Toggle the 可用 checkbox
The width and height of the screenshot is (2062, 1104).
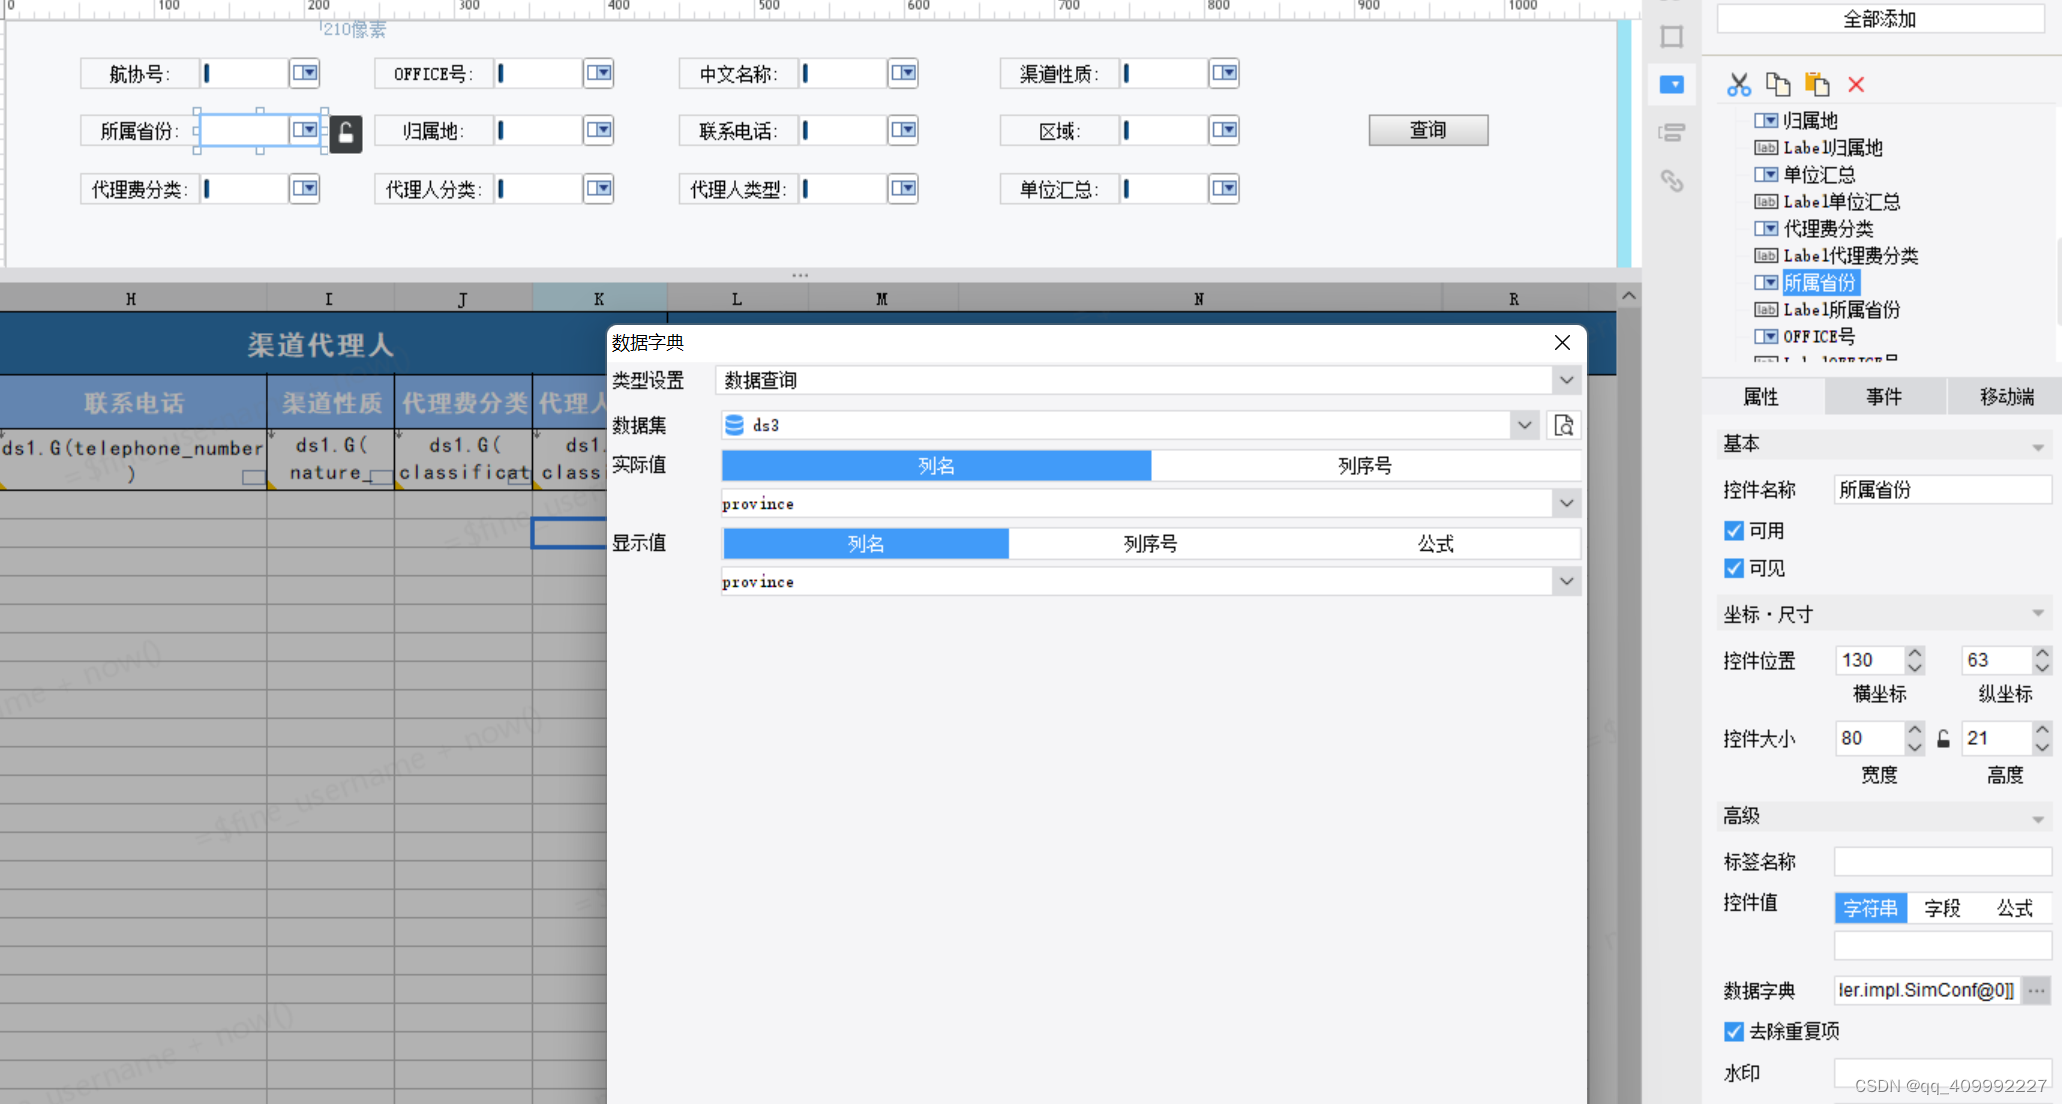coord(1733,531)
